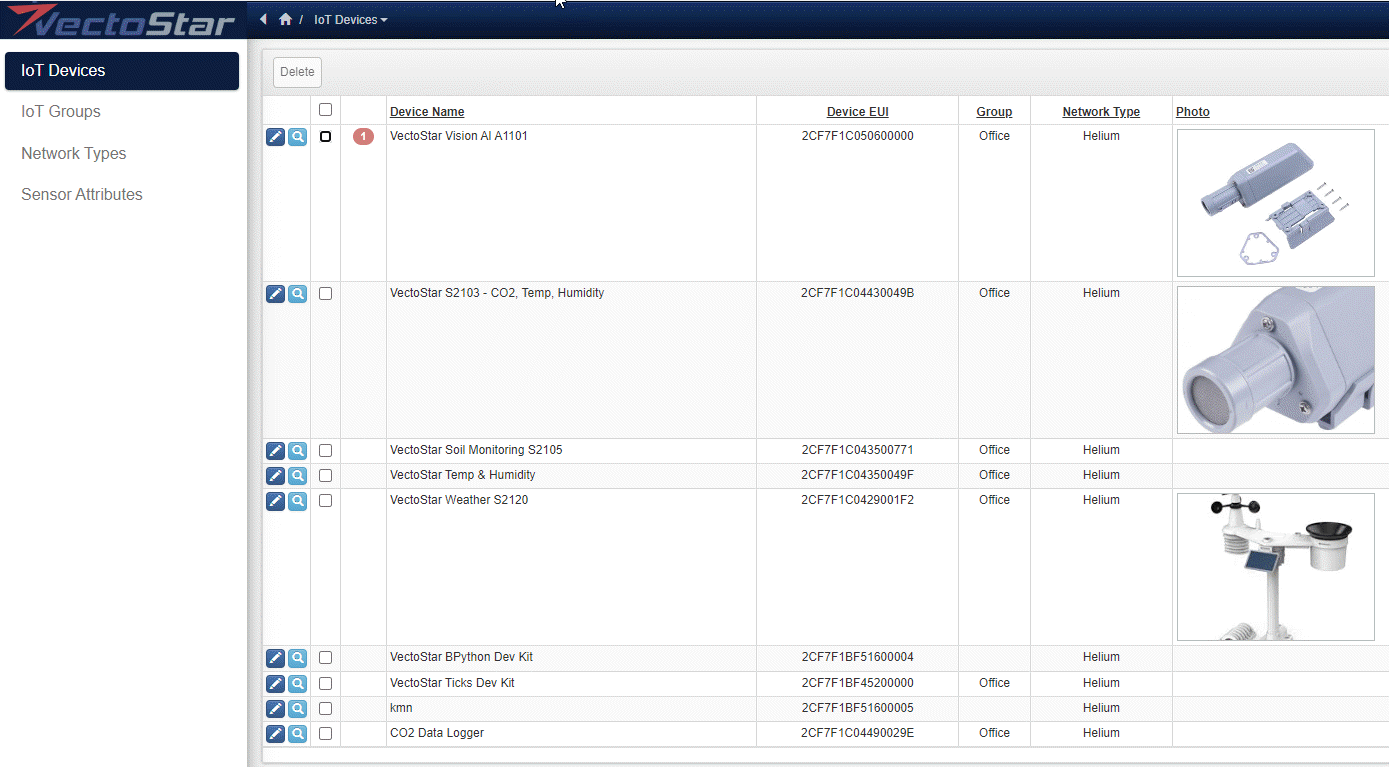
Task: Edit VectoStar Soil Monitoring S2105 pencil icon
Action: click(x=275, y=451)
